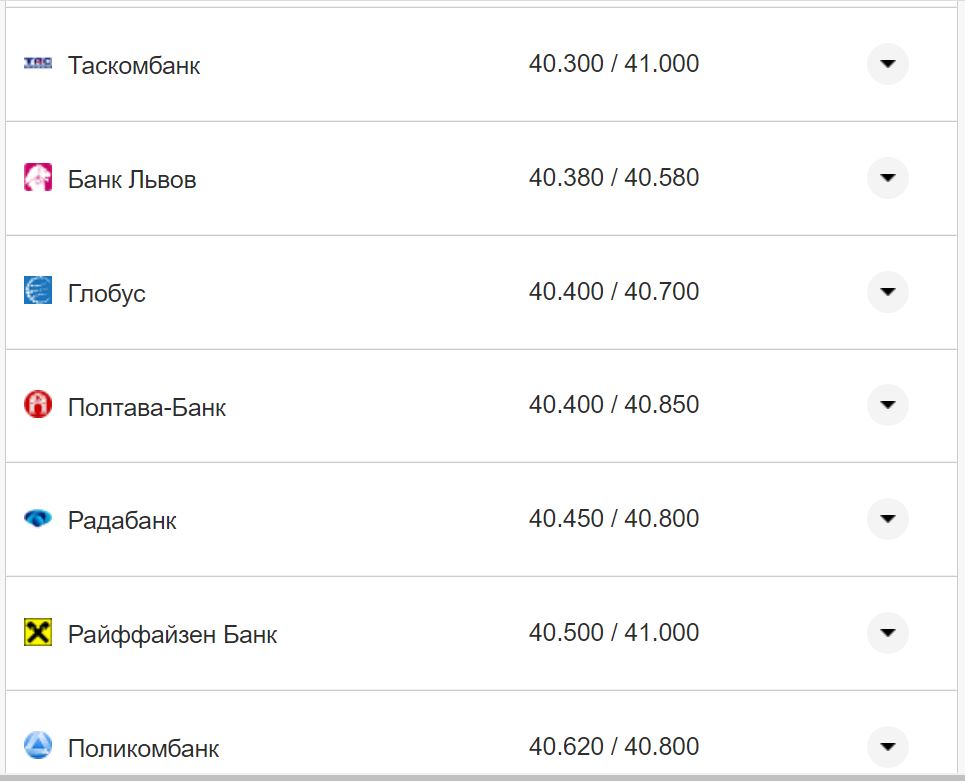Click the red Полтава-Банк logo icon
965x781 pixels.
38,405
